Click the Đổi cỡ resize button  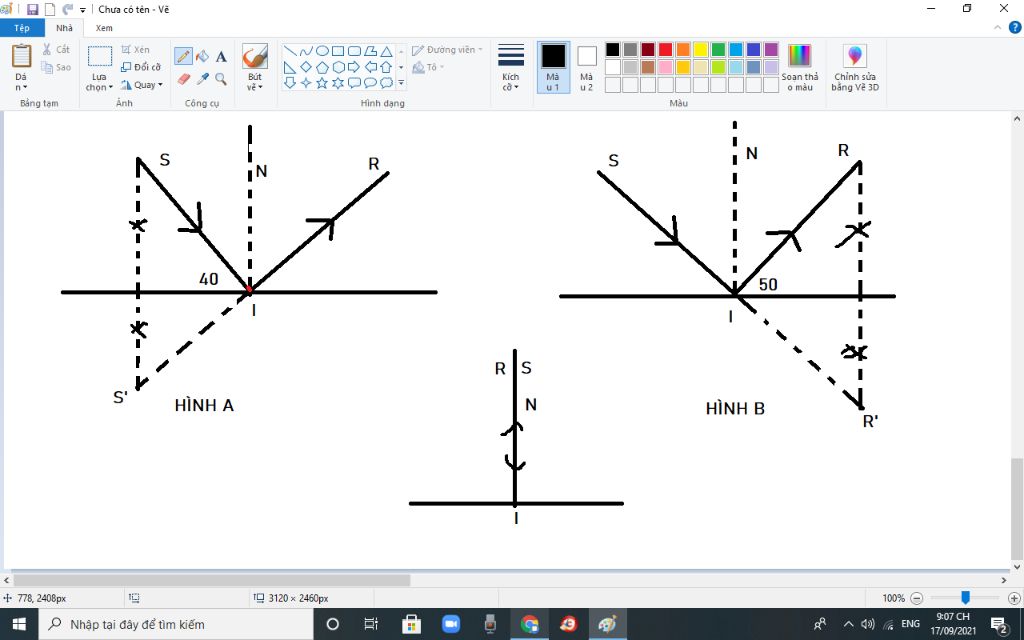click(141, 67)
